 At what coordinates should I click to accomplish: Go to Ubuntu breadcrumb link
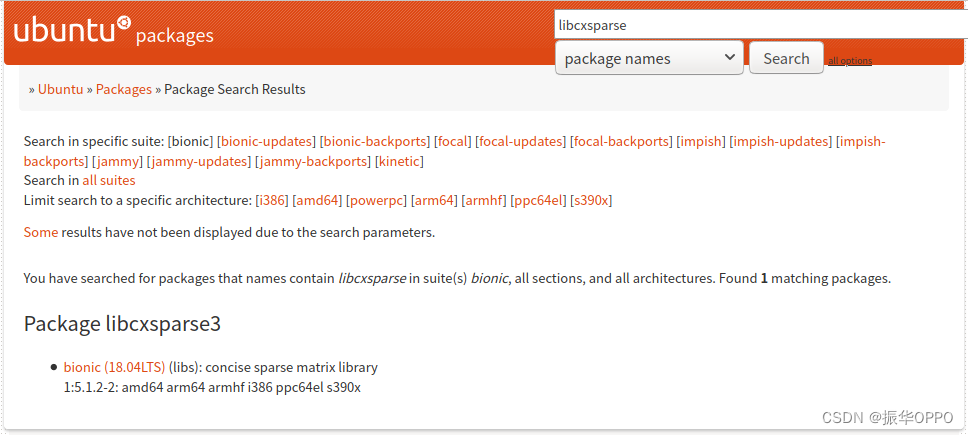pos(60,89)
